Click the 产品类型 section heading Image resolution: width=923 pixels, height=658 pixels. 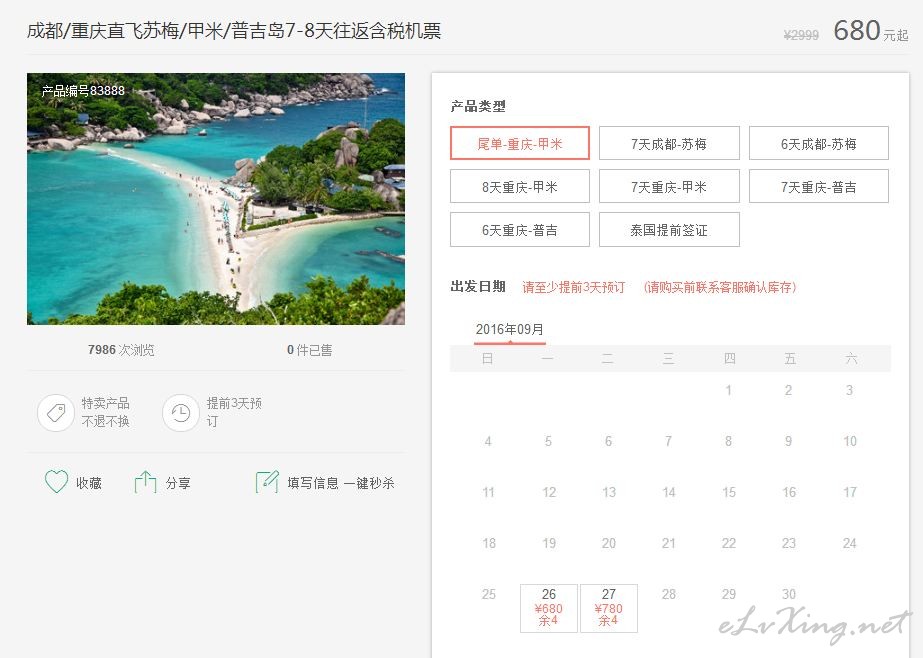coord(478,107)
